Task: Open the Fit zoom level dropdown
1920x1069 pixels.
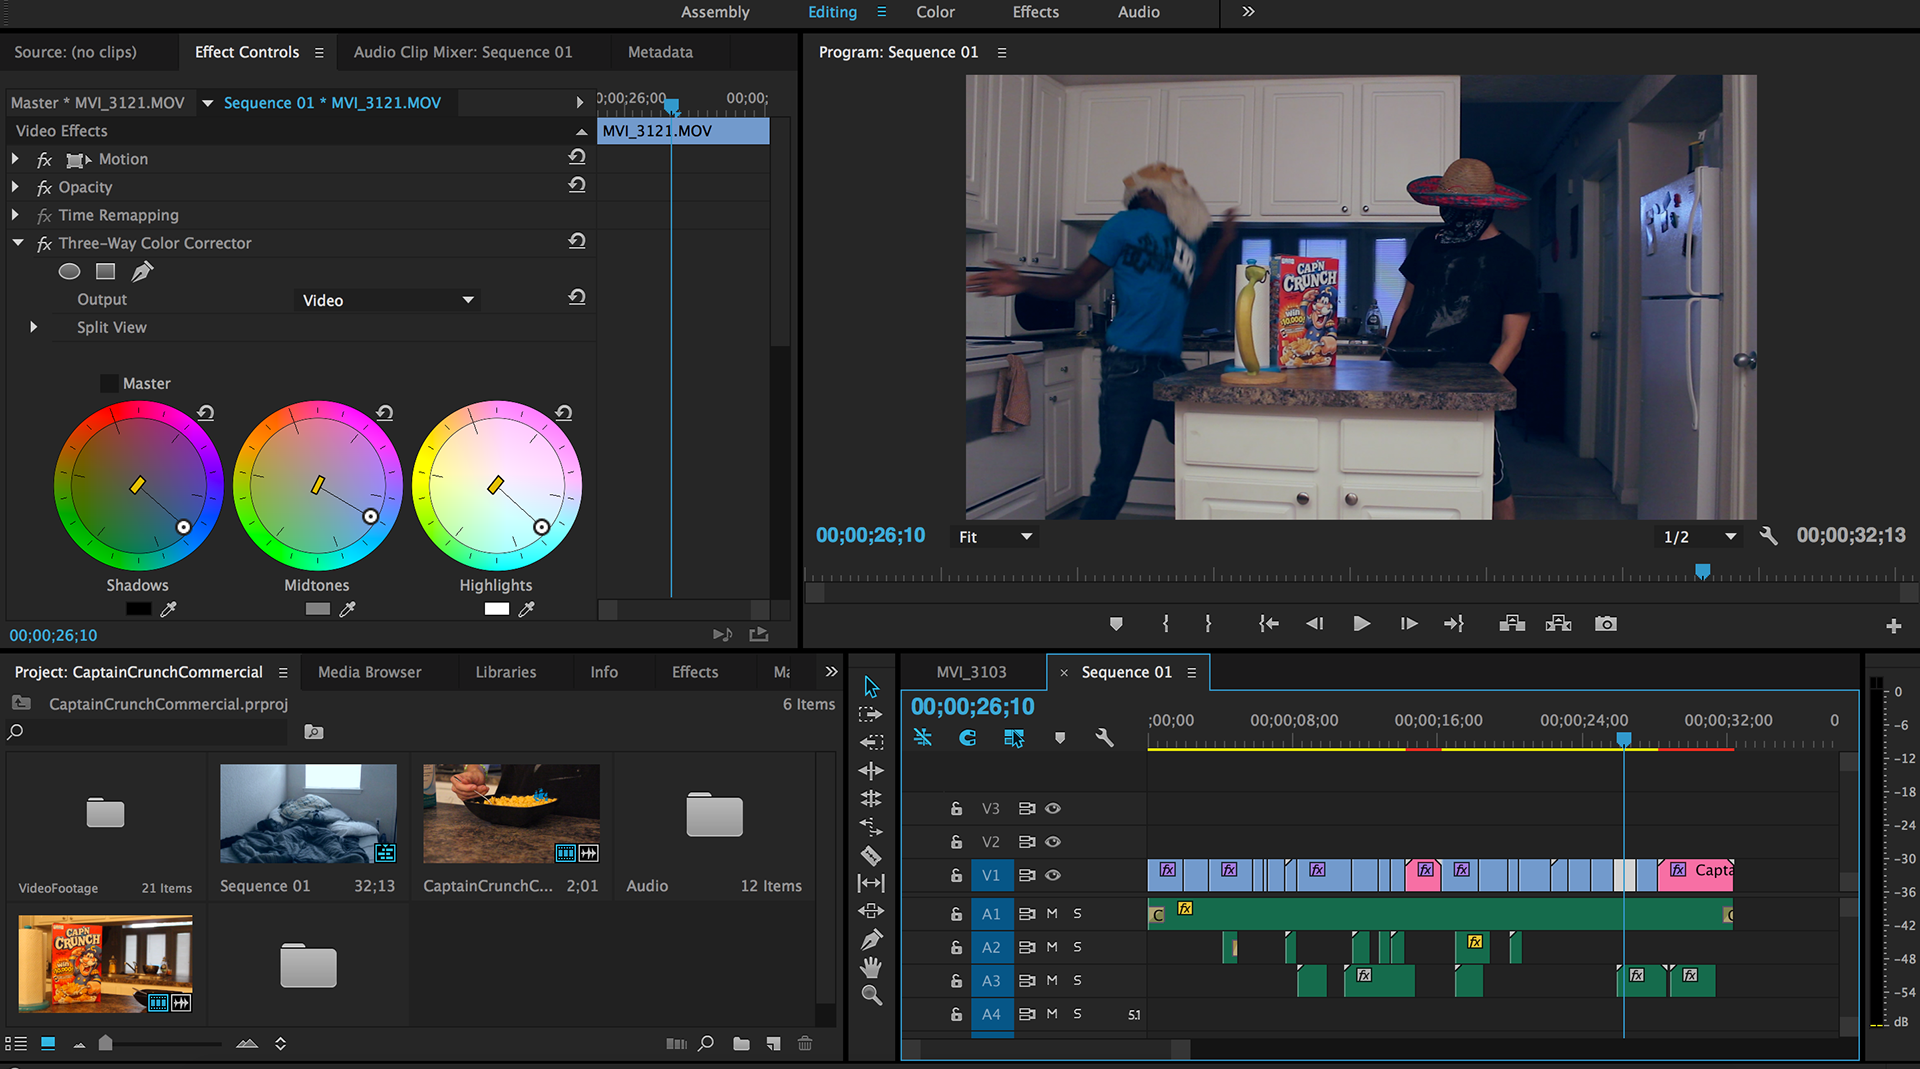Action: click(x=995, y=537)
